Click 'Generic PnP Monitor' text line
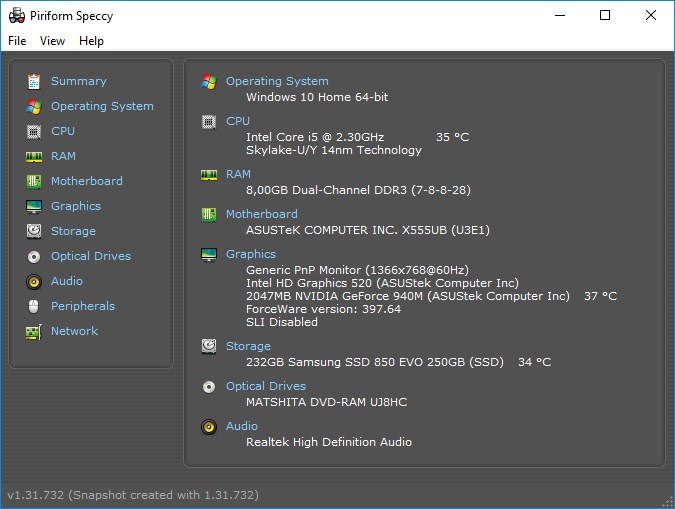Viewport: 675px width, 509px height. pos(357,270)
